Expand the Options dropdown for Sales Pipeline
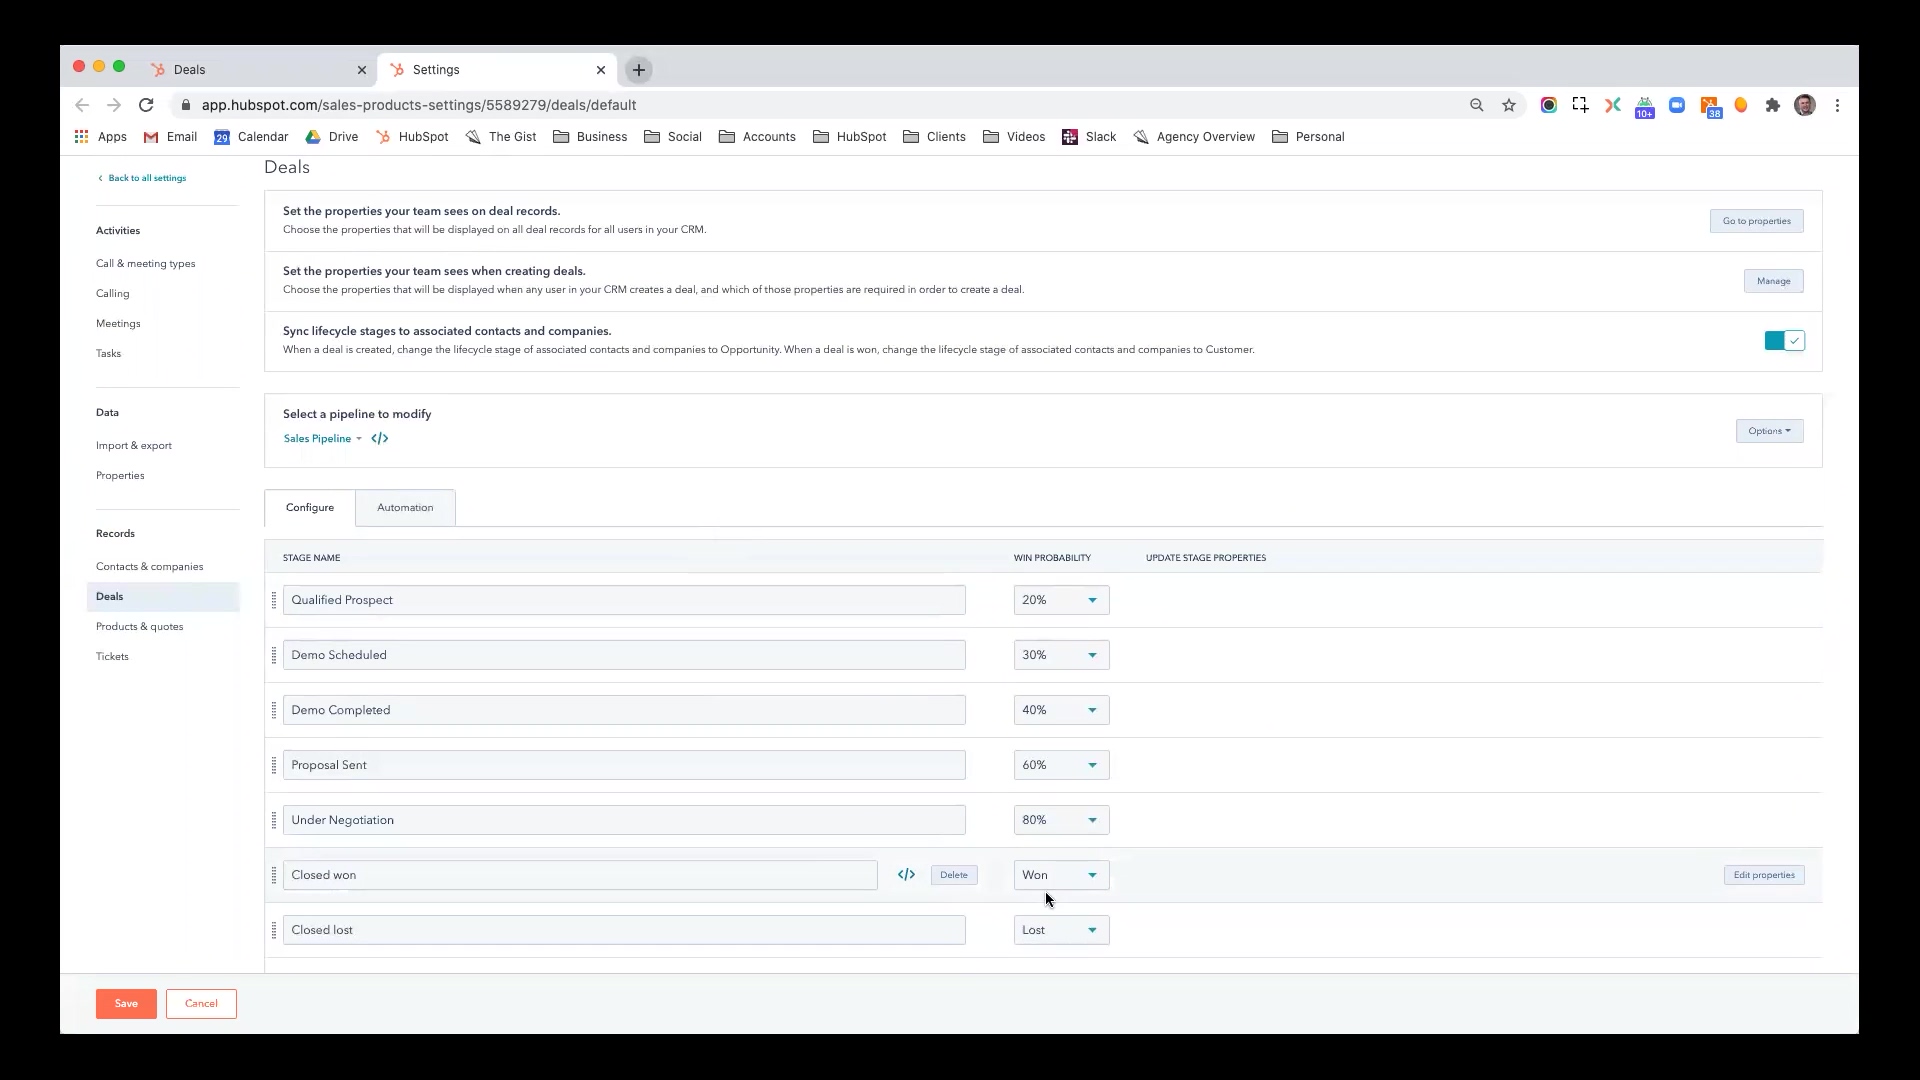 point(1768,430)
